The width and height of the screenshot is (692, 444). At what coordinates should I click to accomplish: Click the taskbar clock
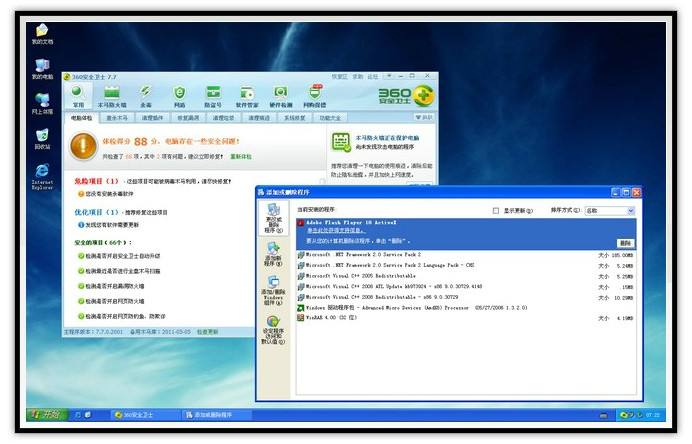653,415
